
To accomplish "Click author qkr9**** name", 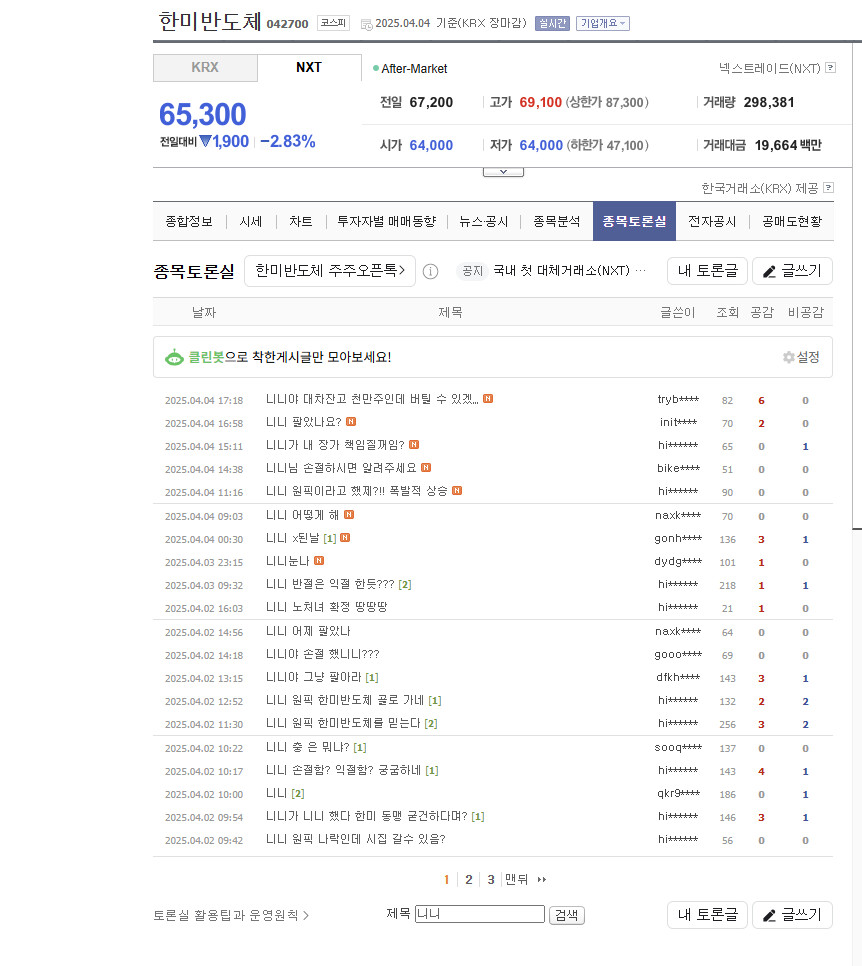I will (678, 794).
